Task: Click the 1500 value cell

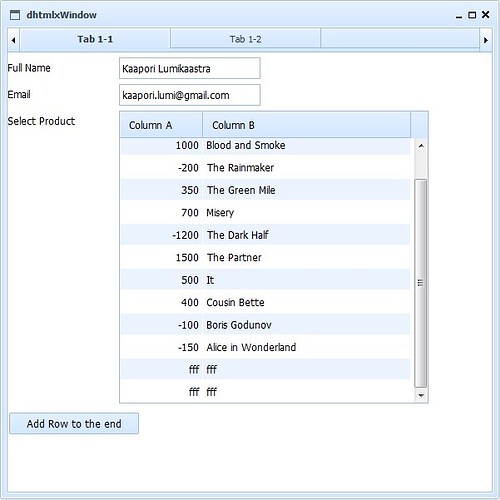Action: tap(162, 257)
